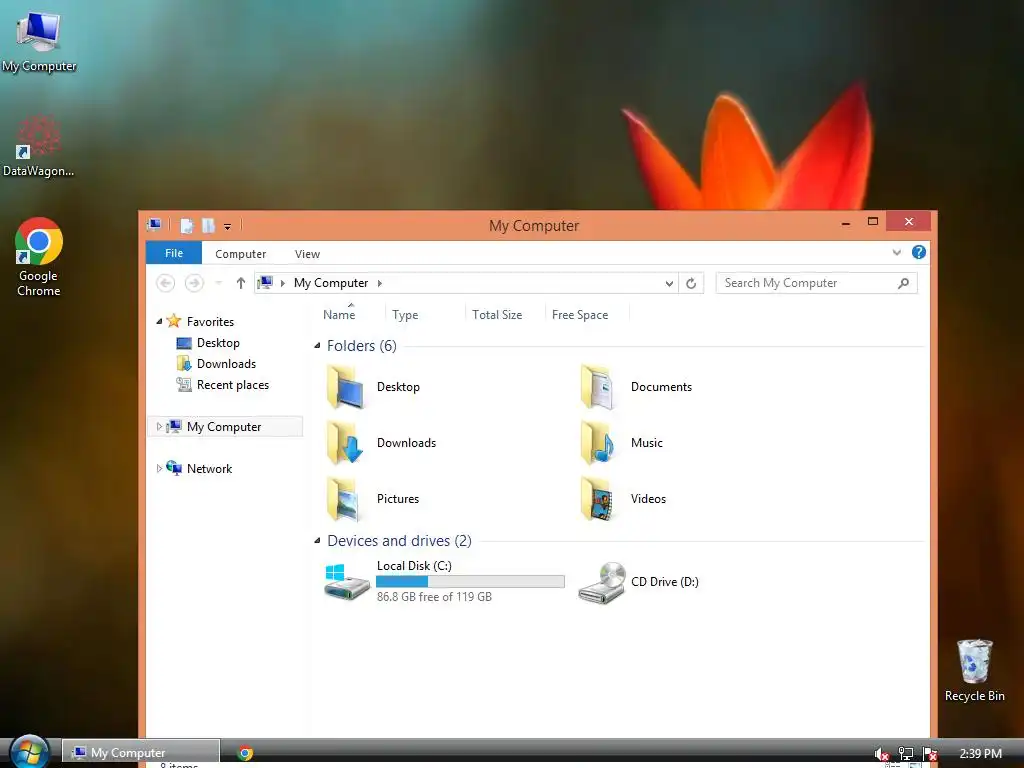Click the Start orb button
This screenshot has width=1024, height=768.
[x=28, y=752]
